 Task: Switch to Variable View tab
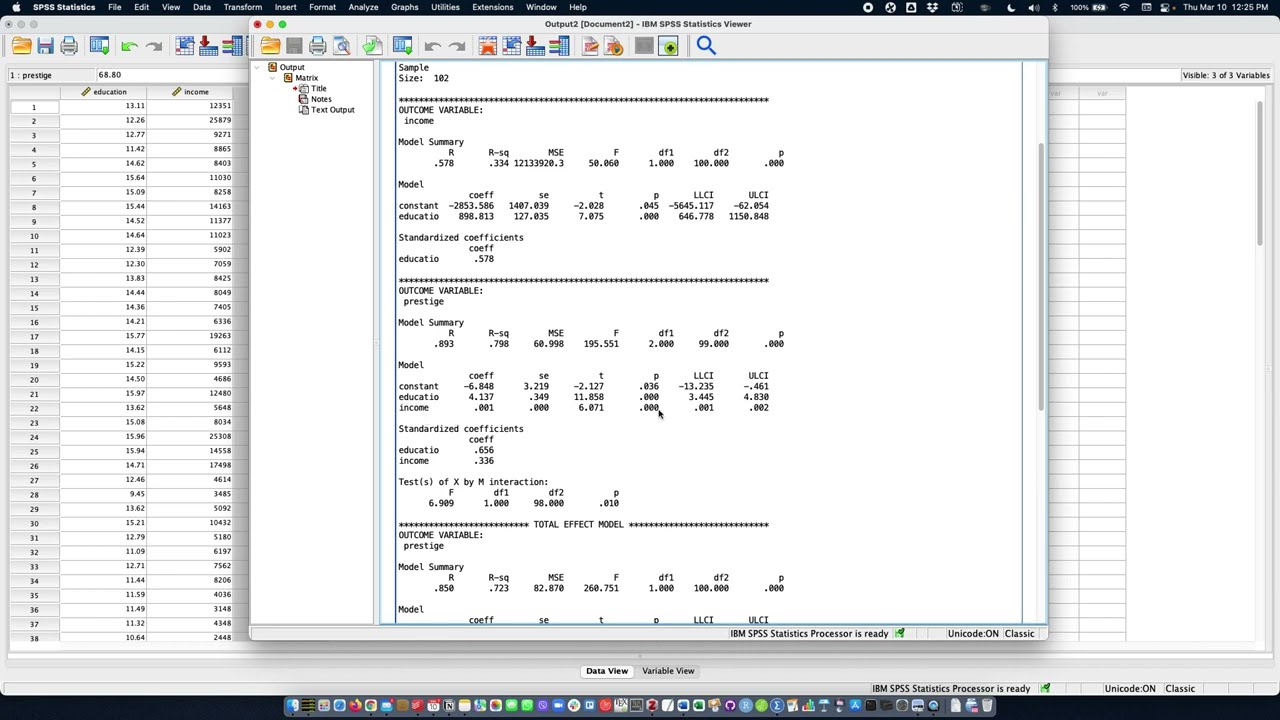coord(668,671)
